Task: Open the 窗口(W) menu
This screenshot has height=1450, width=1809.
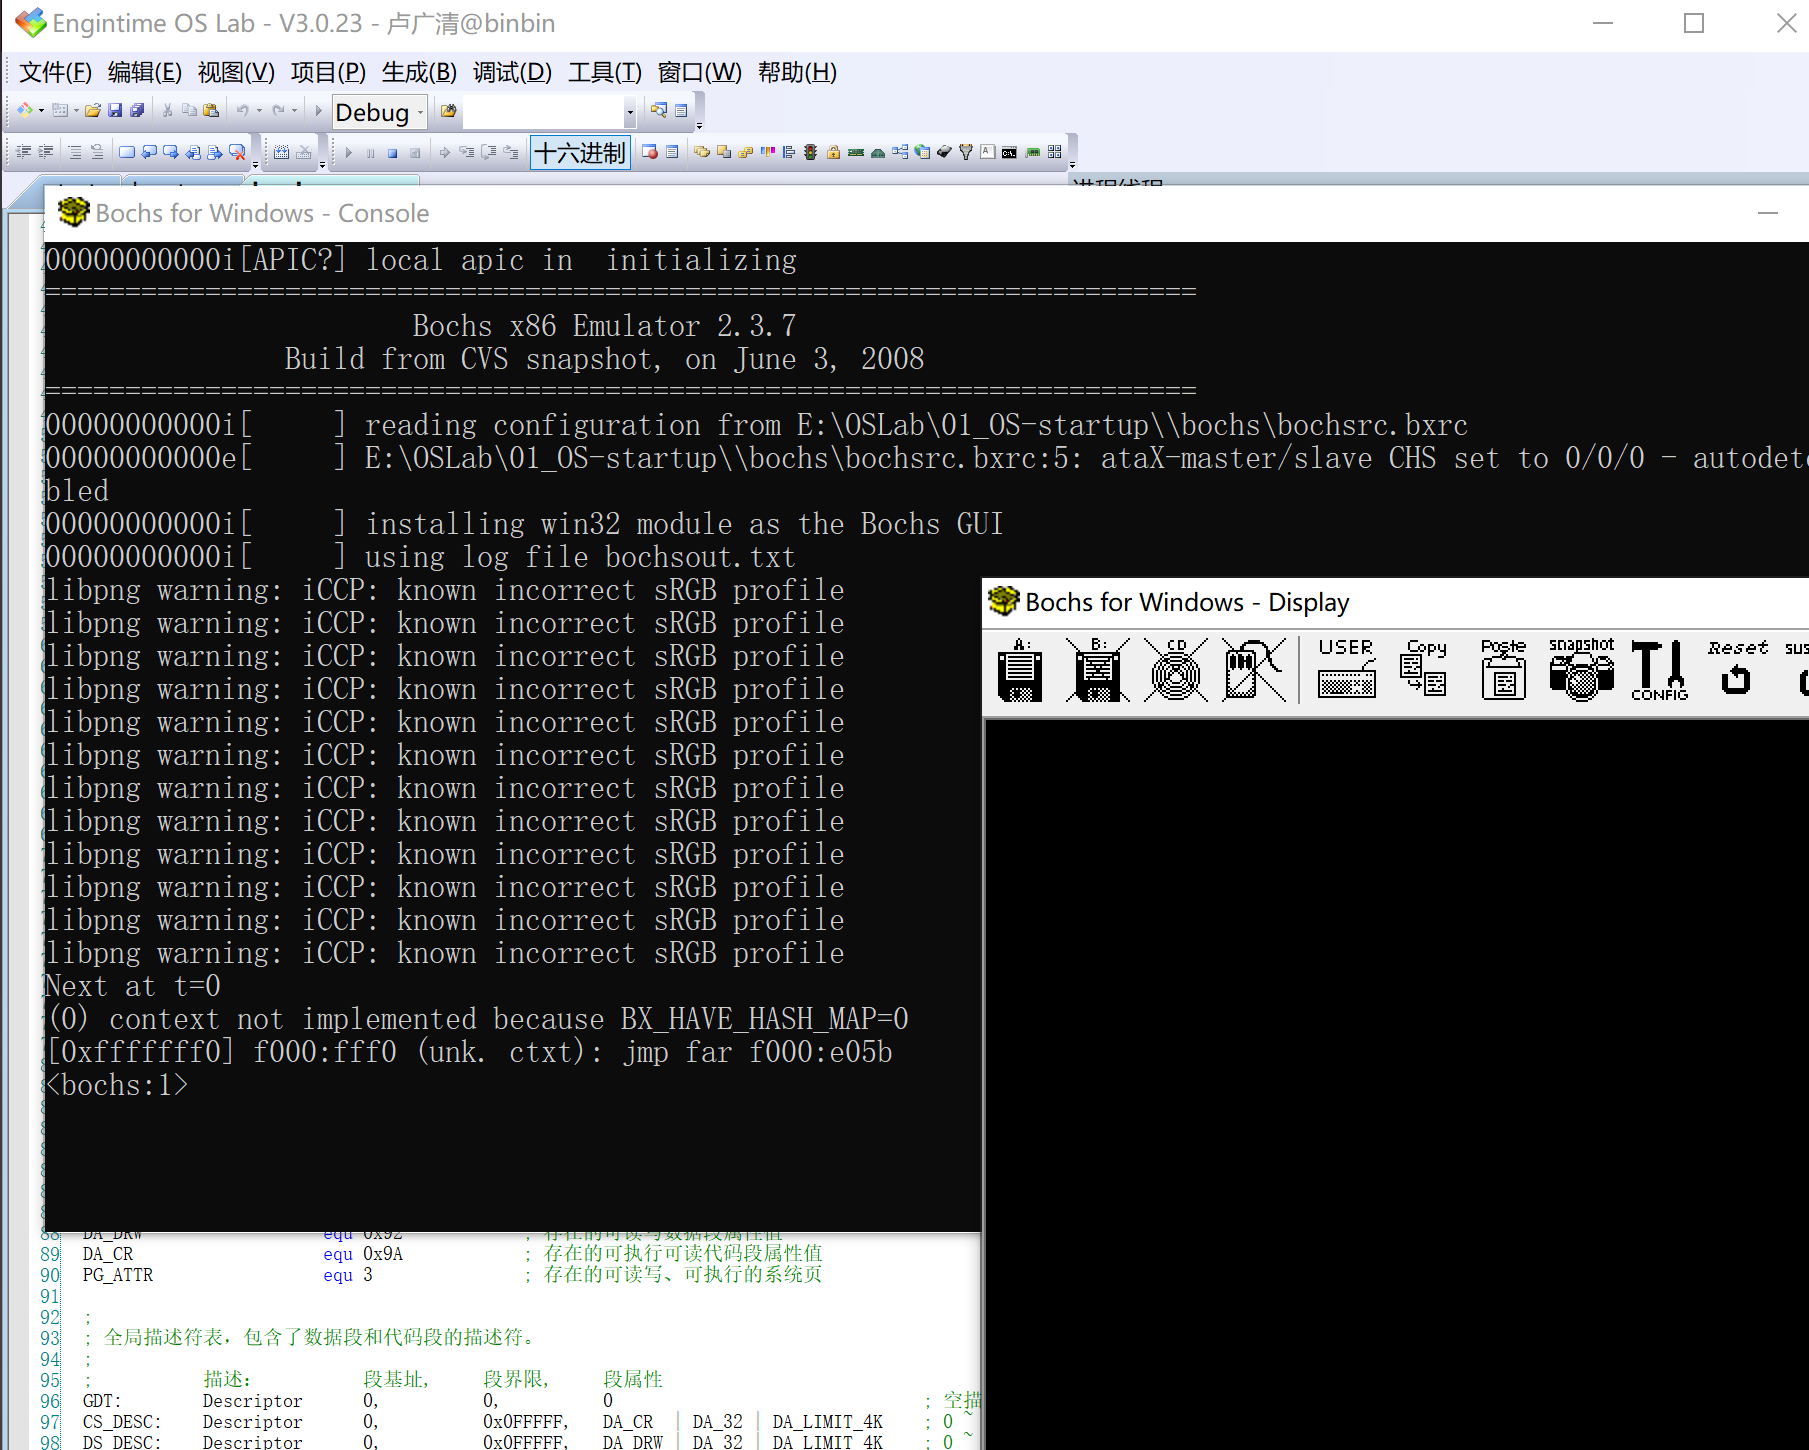Action: point(699,72)
